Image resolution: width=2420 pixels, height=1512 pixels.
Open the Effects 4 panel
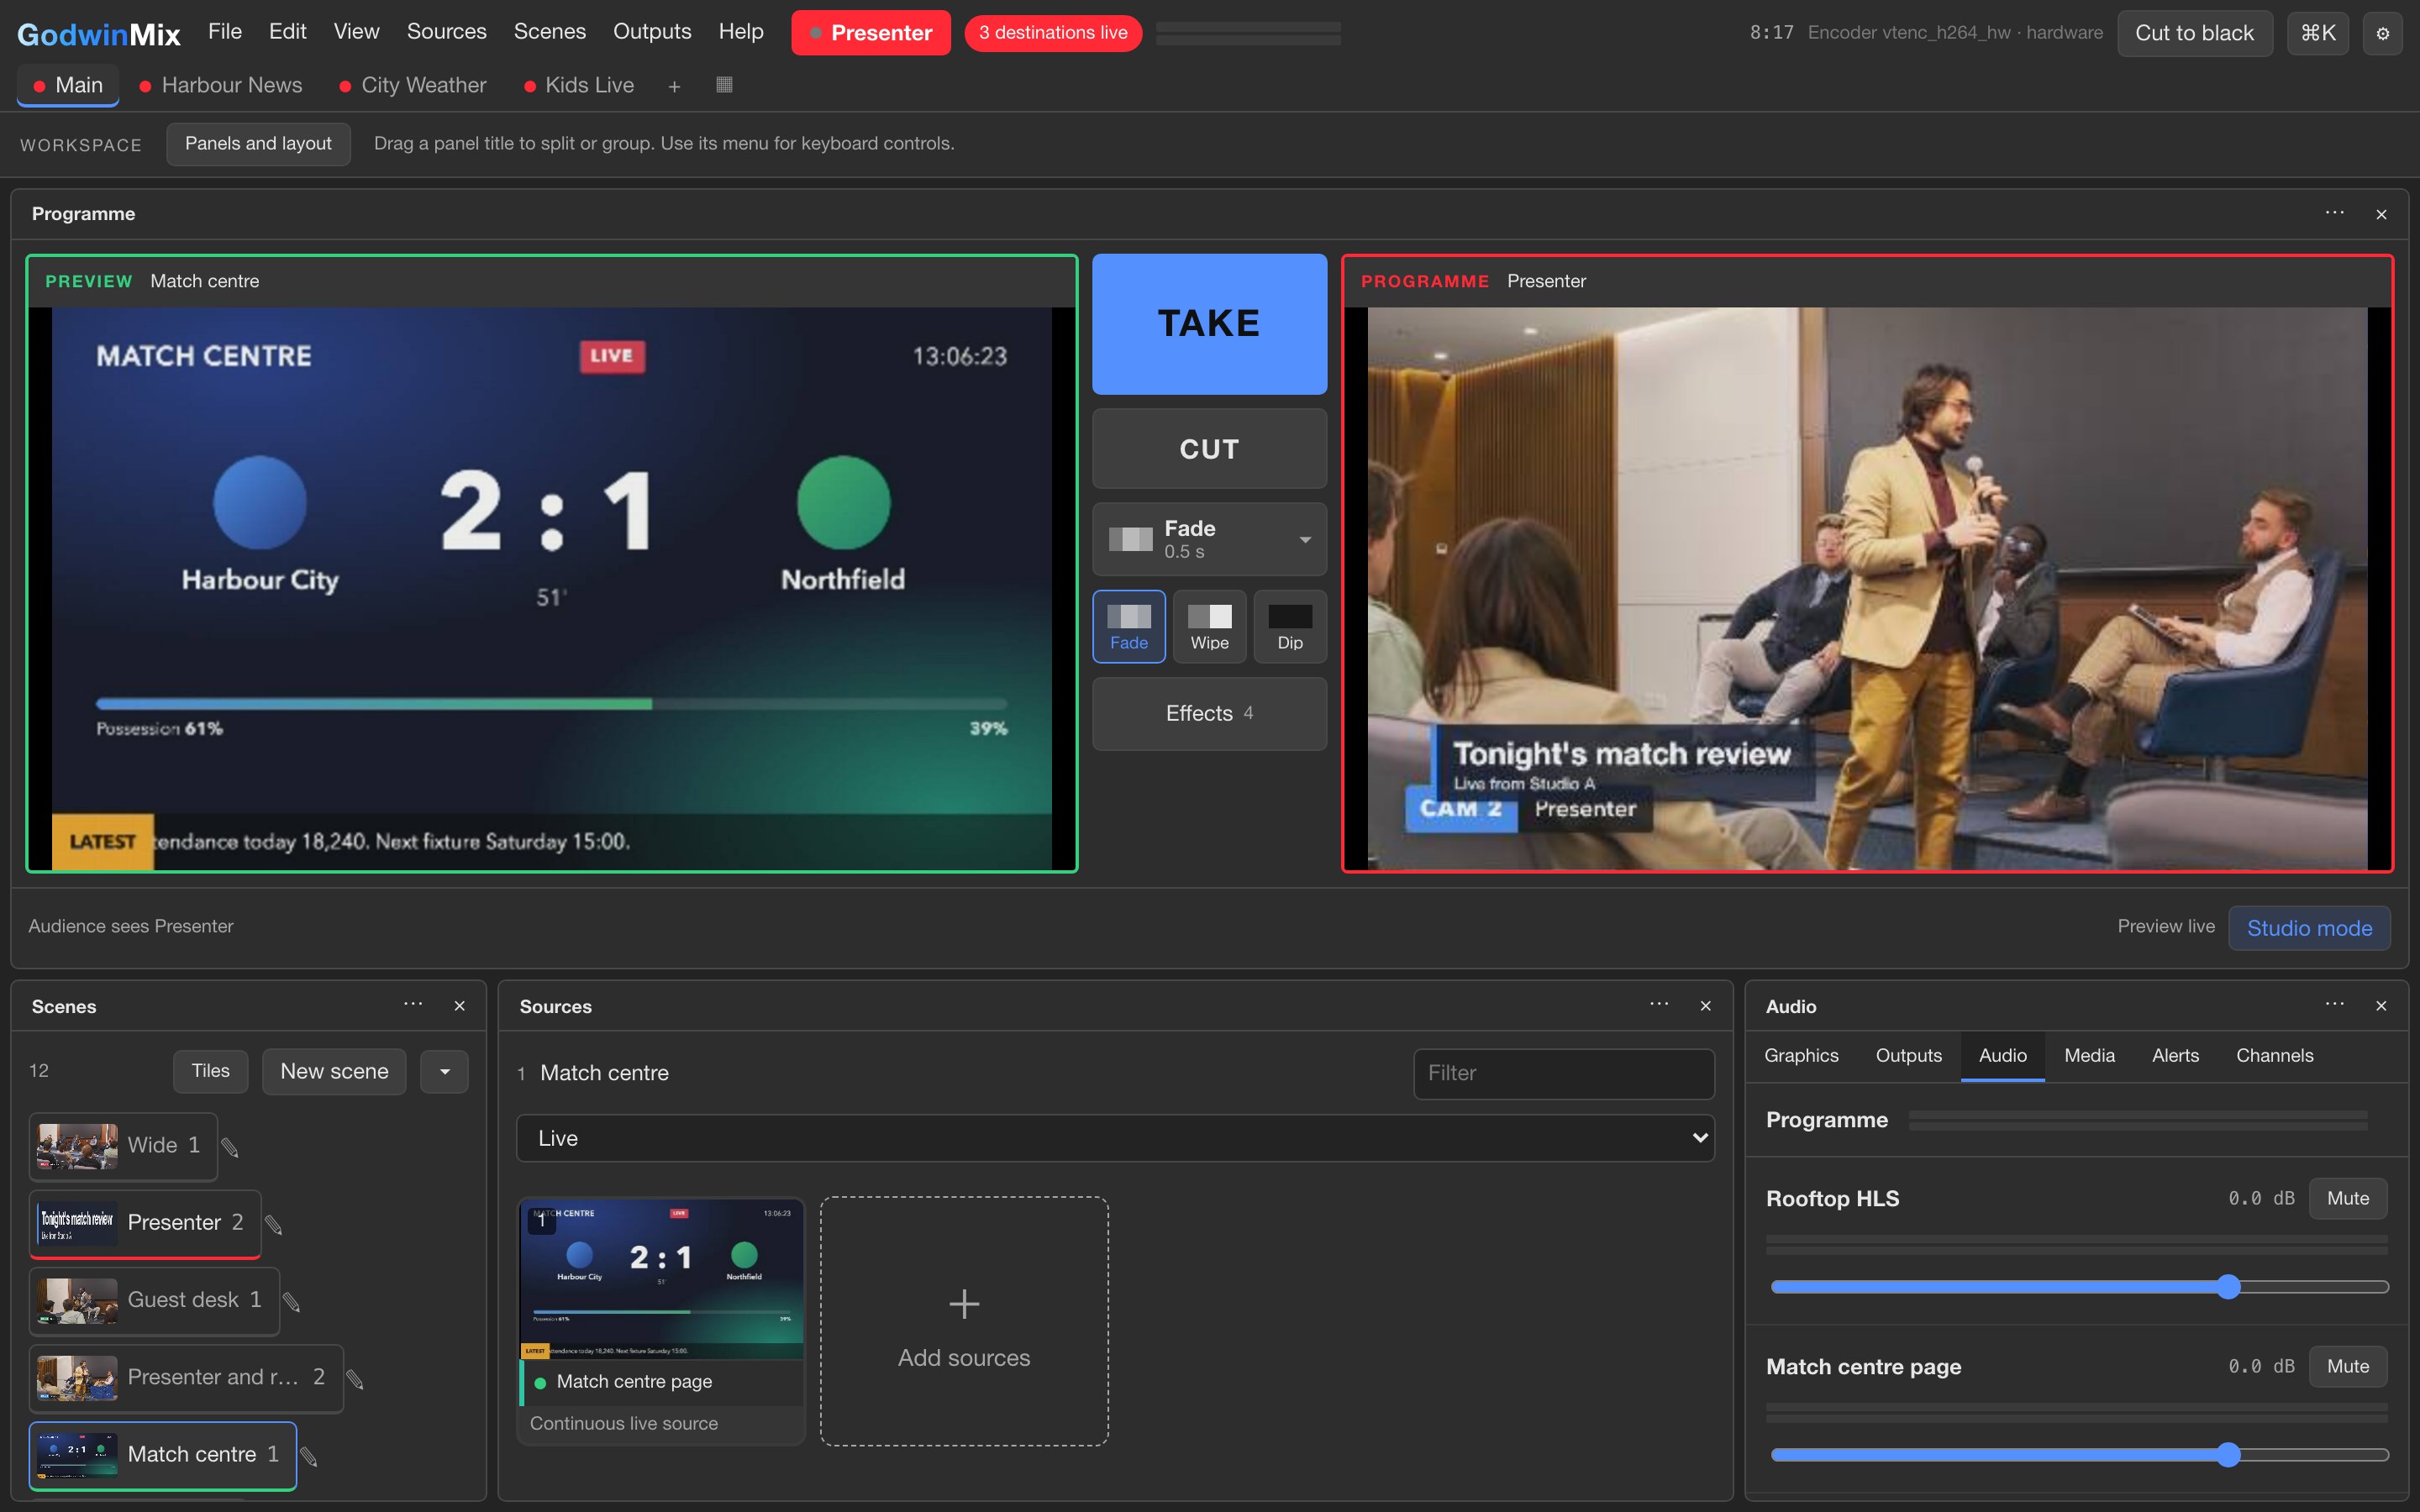tap(1209, 713)
